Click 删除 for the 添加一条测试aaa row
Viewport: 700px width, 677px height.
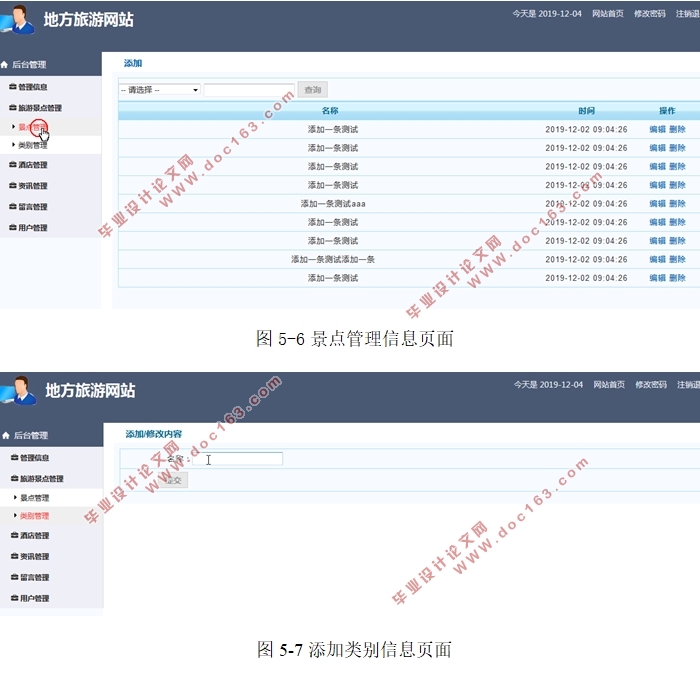[x=677, y=204]
